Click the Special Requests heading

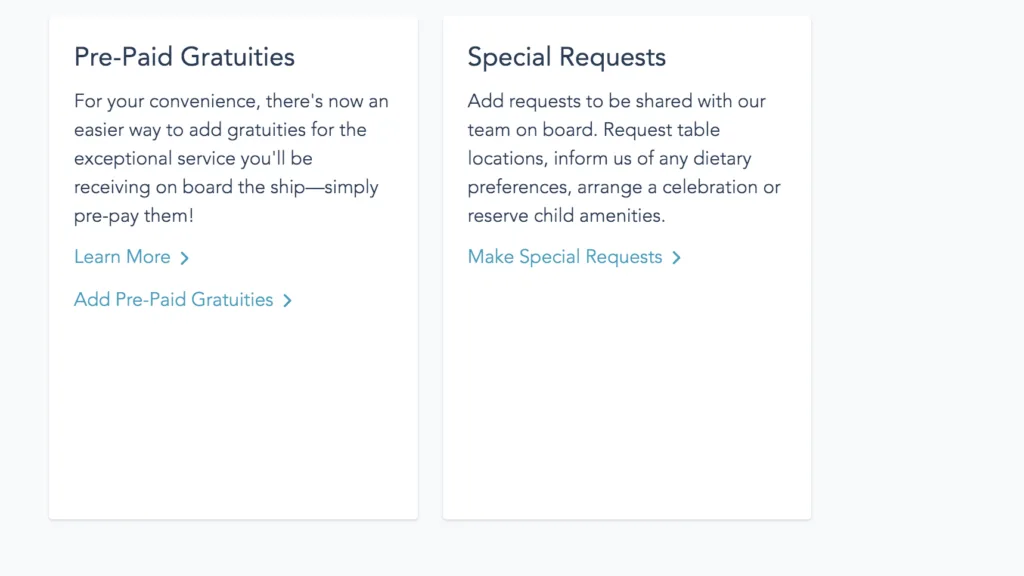click(x=566, y=57)
